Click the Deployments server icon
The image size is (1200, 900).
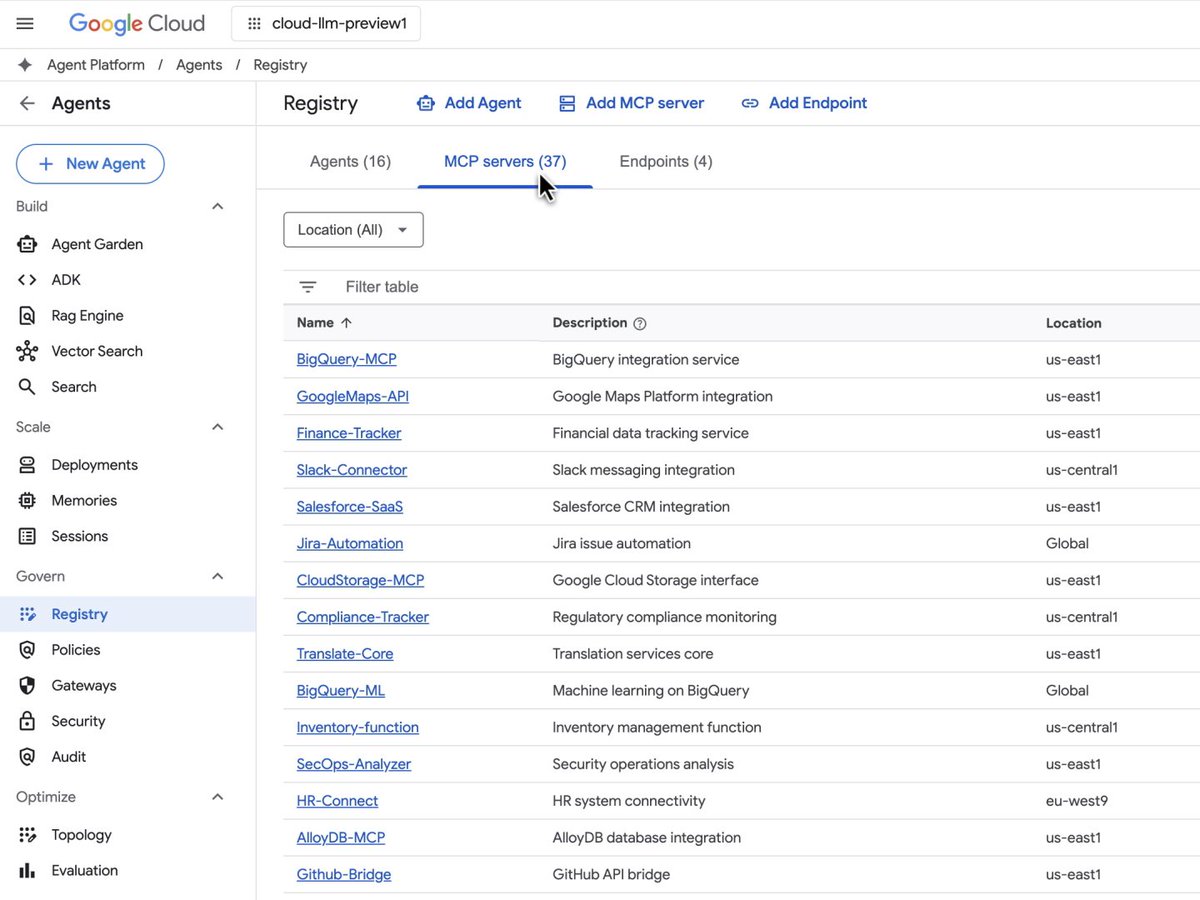coord(27,465)
